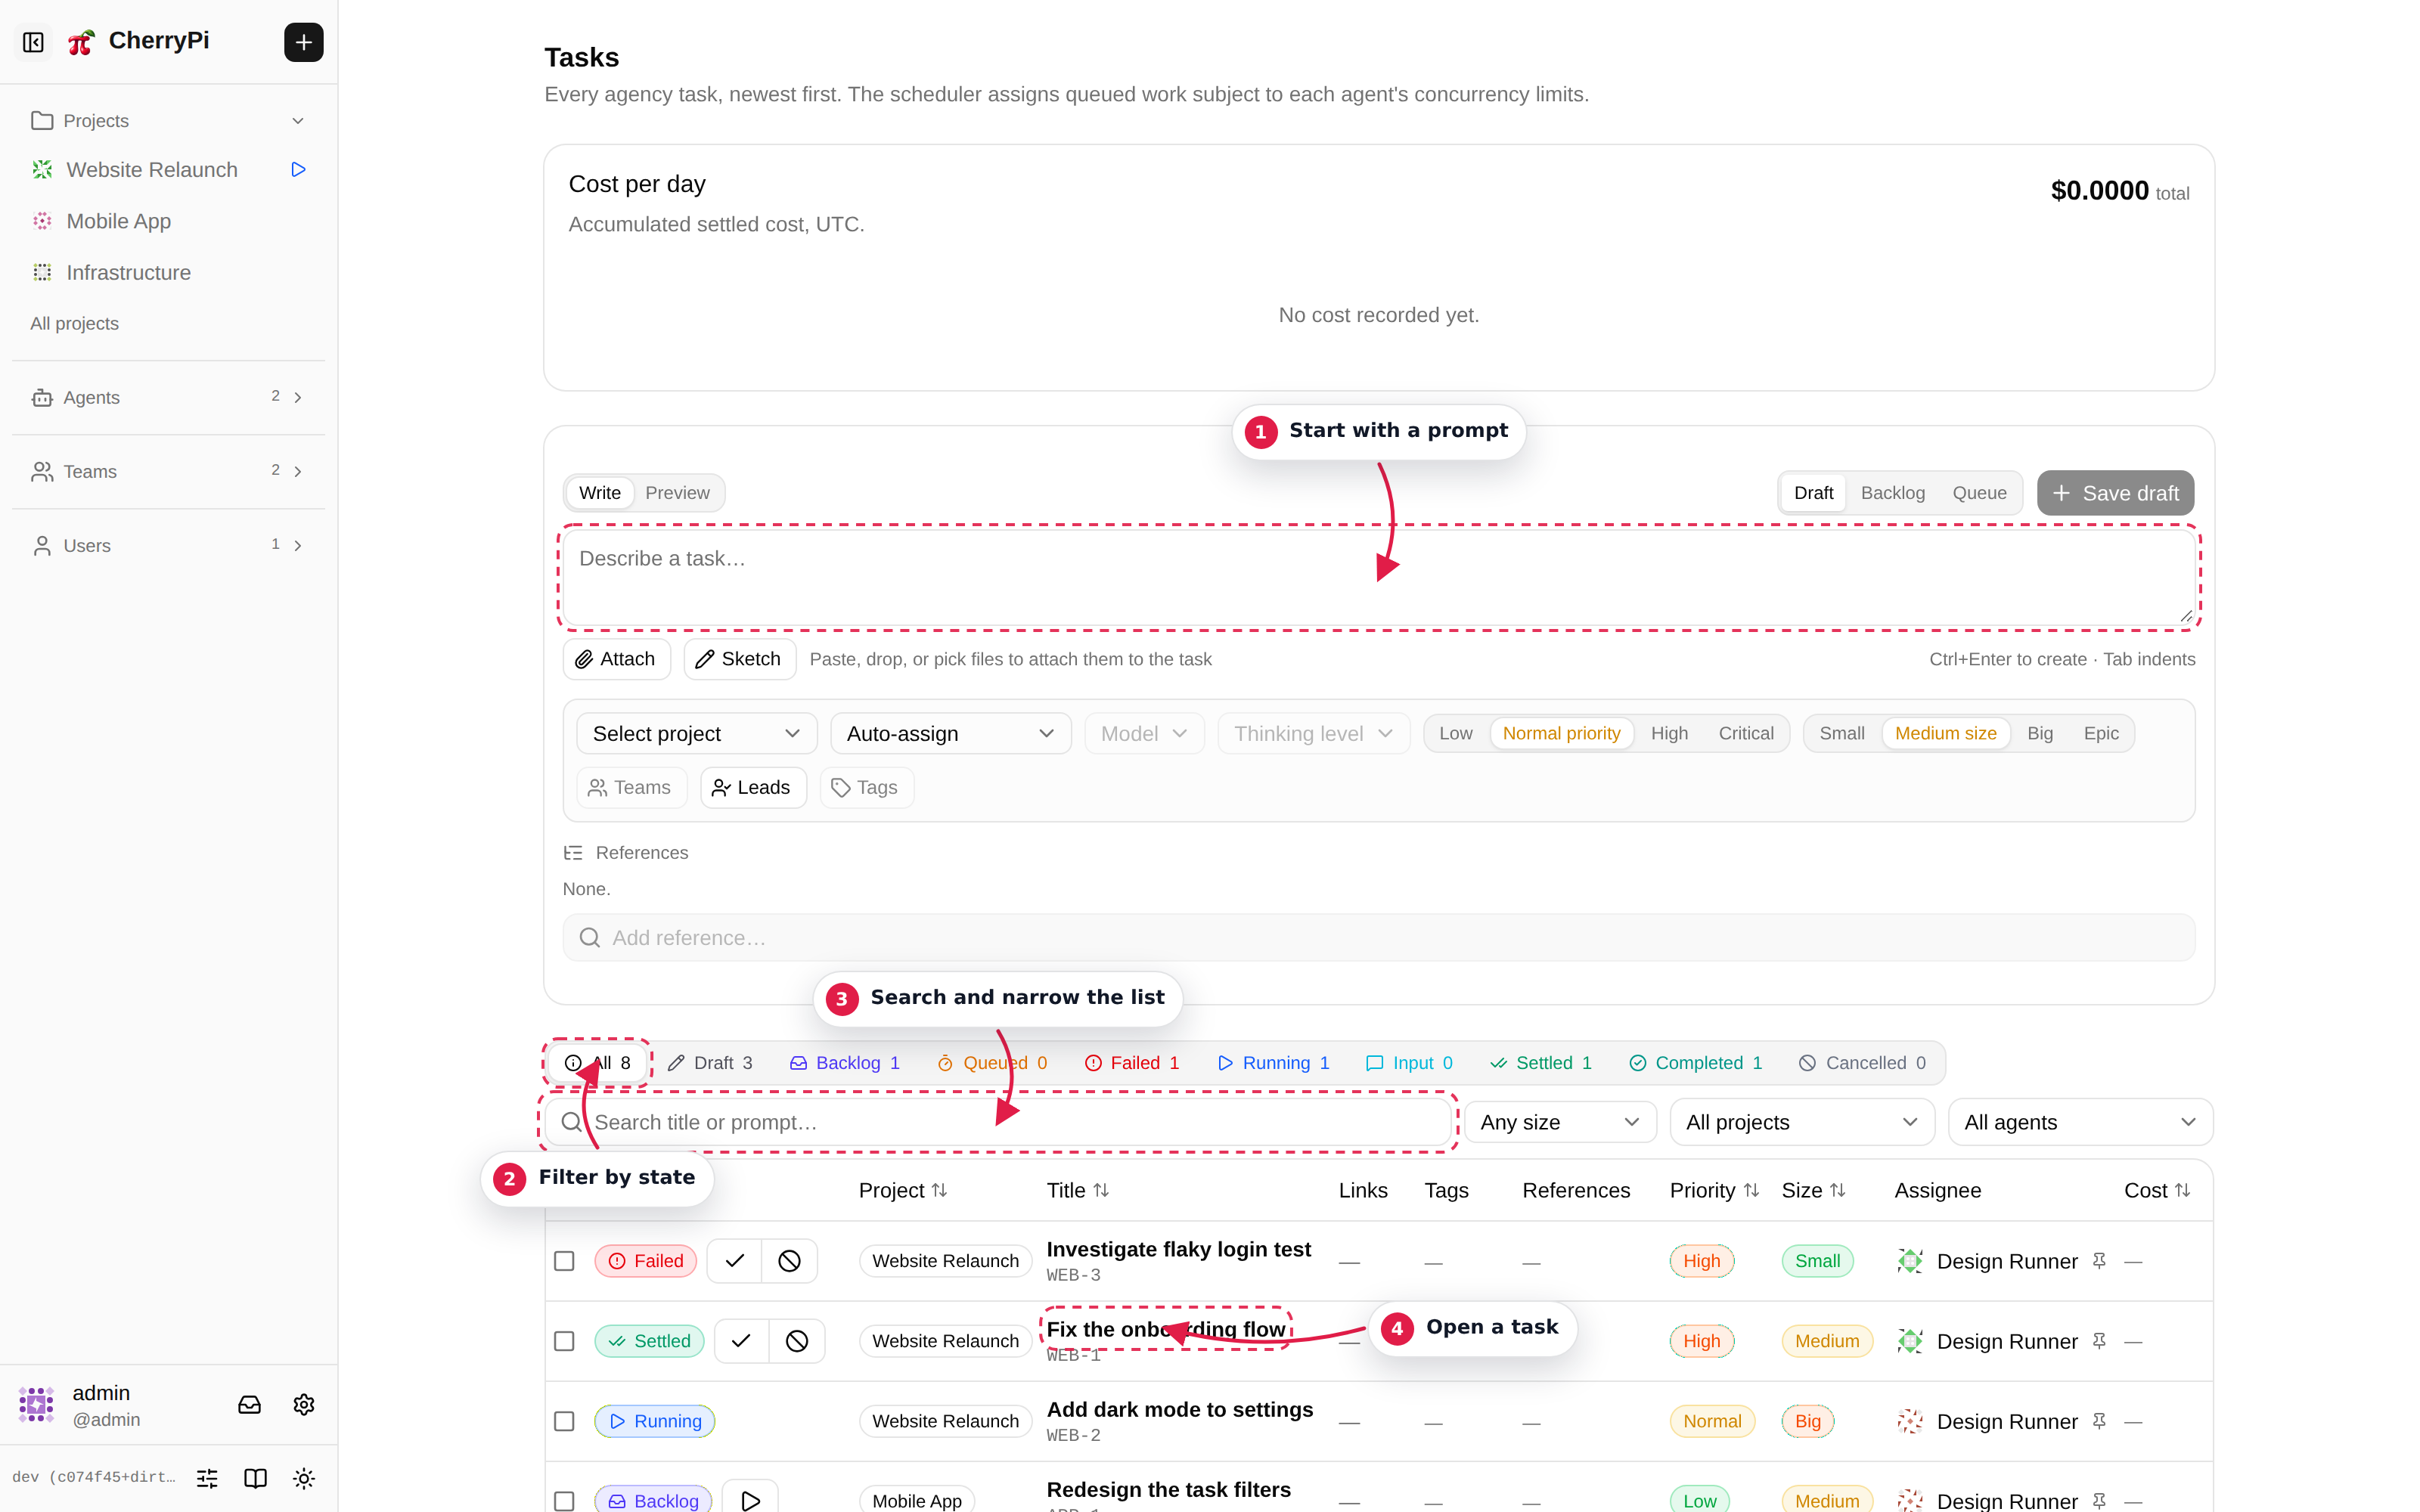Screen dimensions: 2420x1512
Task: Click the checkmark in the Settled task row
Action: [741, 1341]
